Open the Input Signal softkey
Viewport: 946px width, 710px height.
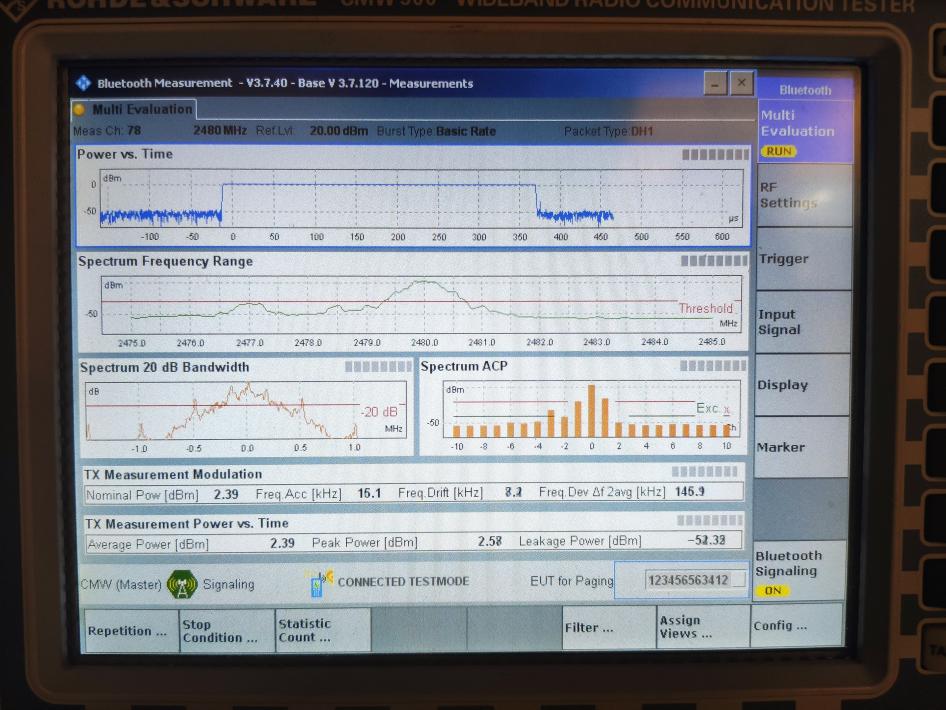(x=802, y=322)
